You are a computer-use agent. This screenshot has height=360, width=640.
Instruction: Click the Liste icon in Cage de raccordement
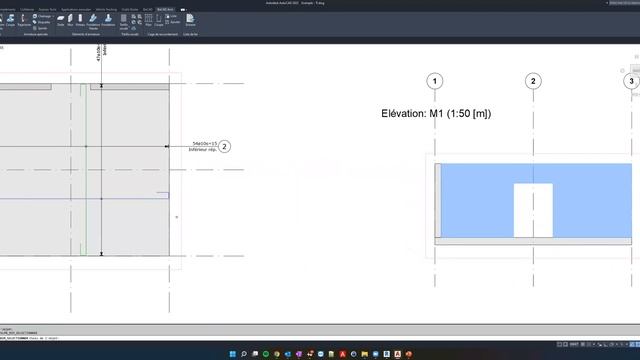click(x=171, y=16)
